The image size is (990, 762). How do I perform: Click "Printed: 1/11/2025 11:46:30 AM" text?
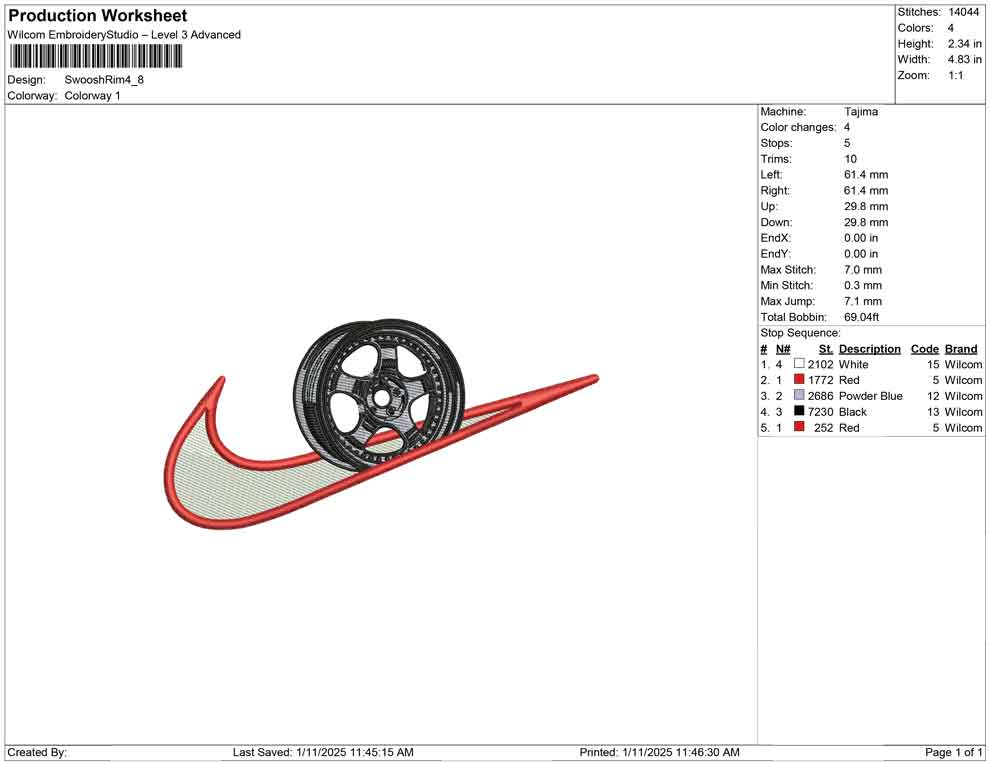pos(659,752)
